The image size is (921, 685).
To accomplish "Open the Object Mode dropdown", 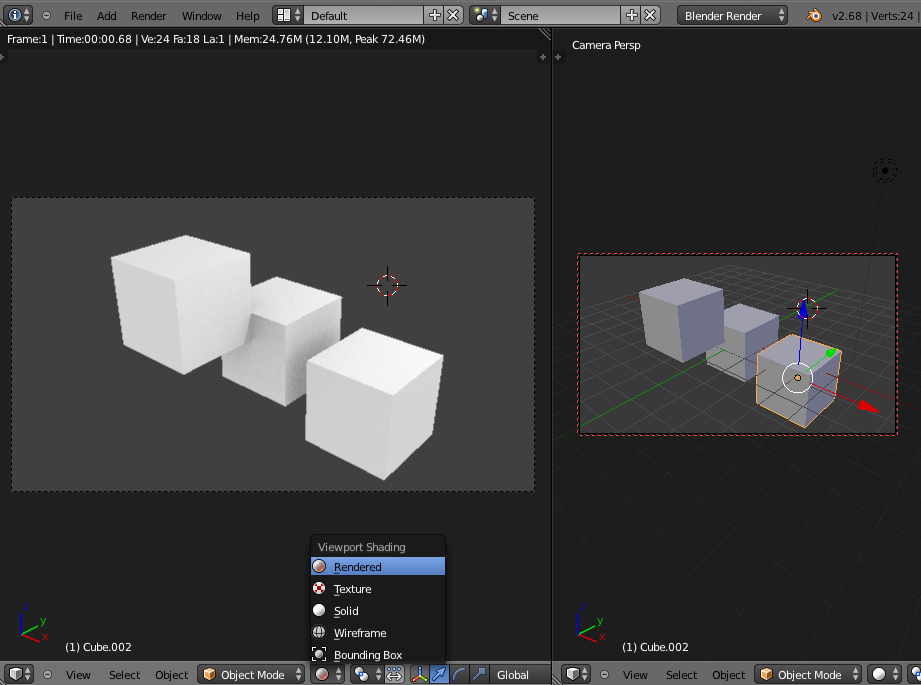I will pos(250,674).
